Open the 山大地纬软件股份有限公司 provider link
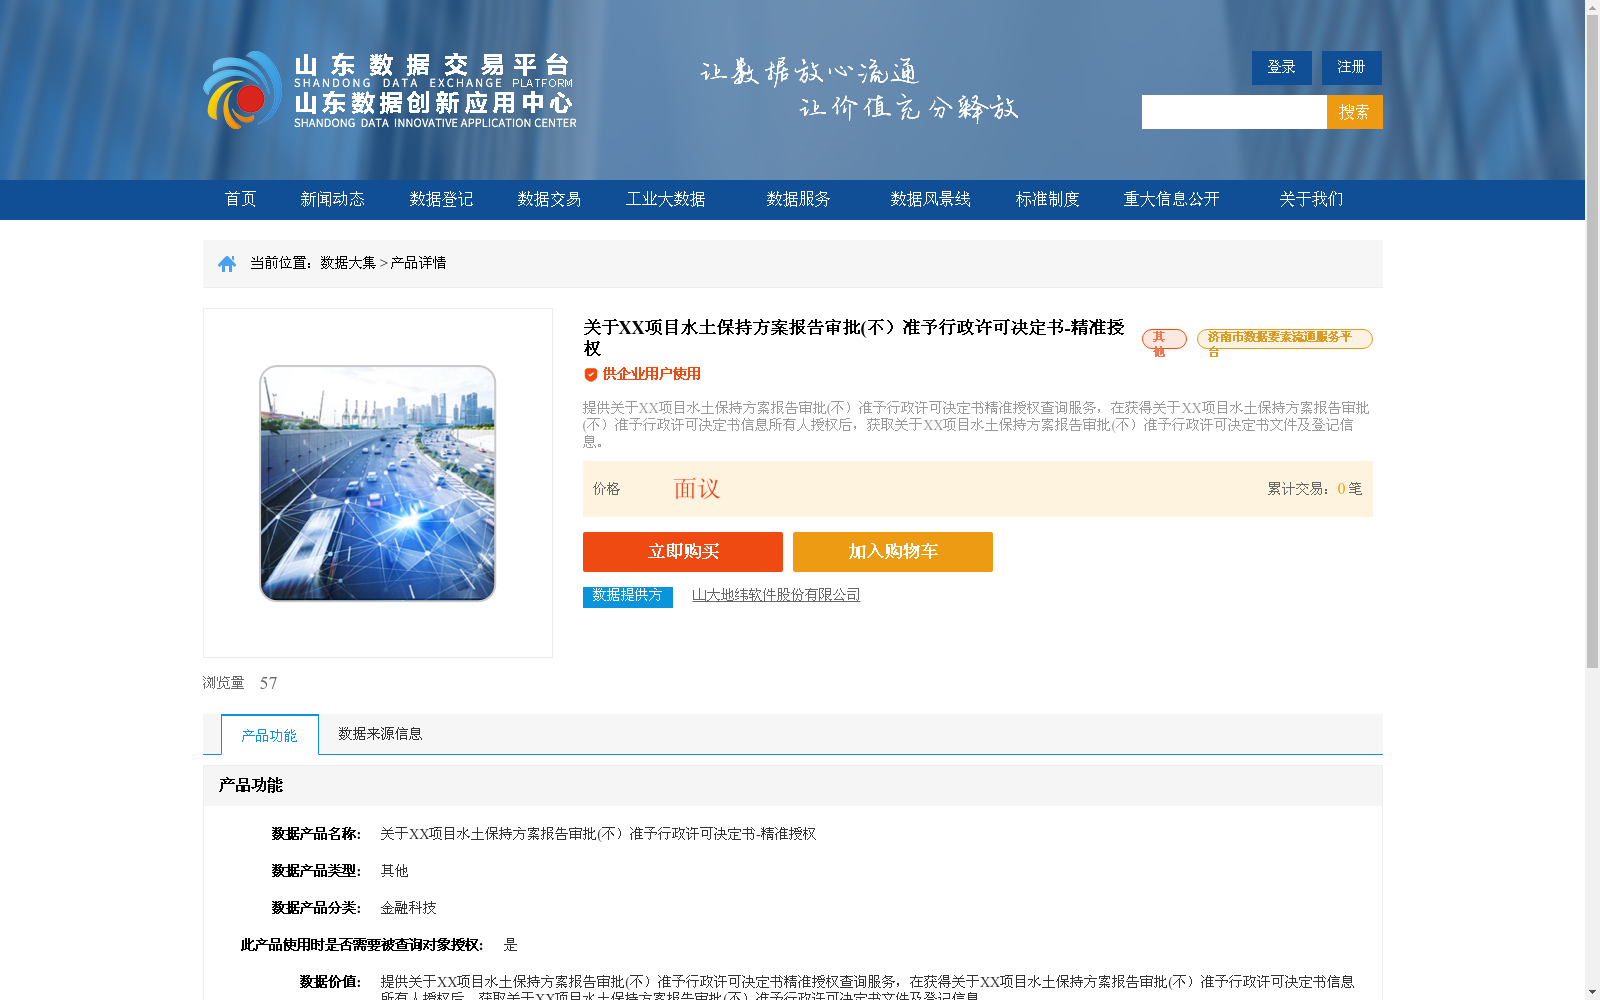The image size is (1600, 1000). 777,594
